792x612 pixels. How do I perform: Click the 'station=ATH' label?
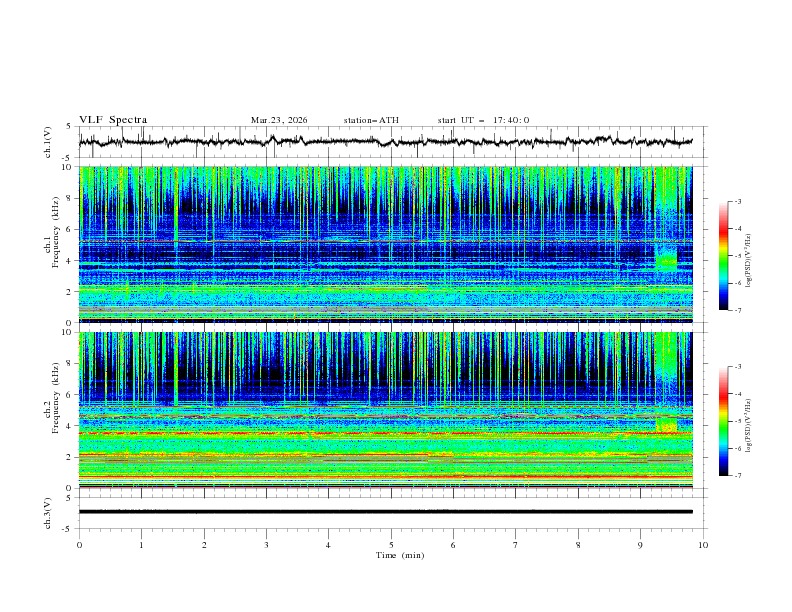(371, 120)
